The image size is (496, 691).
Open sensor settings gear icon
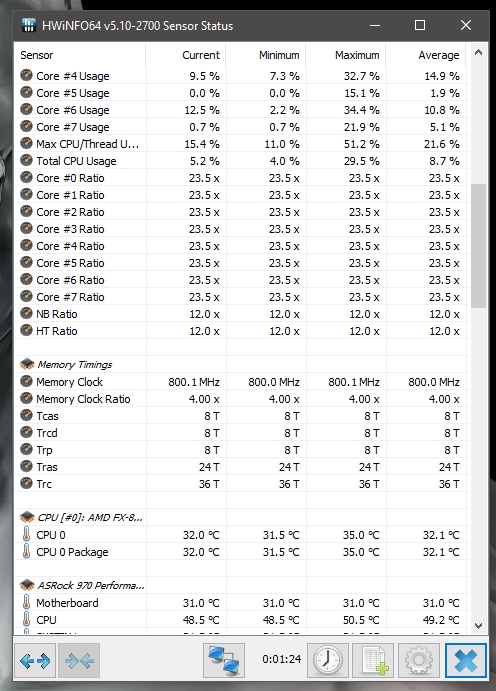418,660
